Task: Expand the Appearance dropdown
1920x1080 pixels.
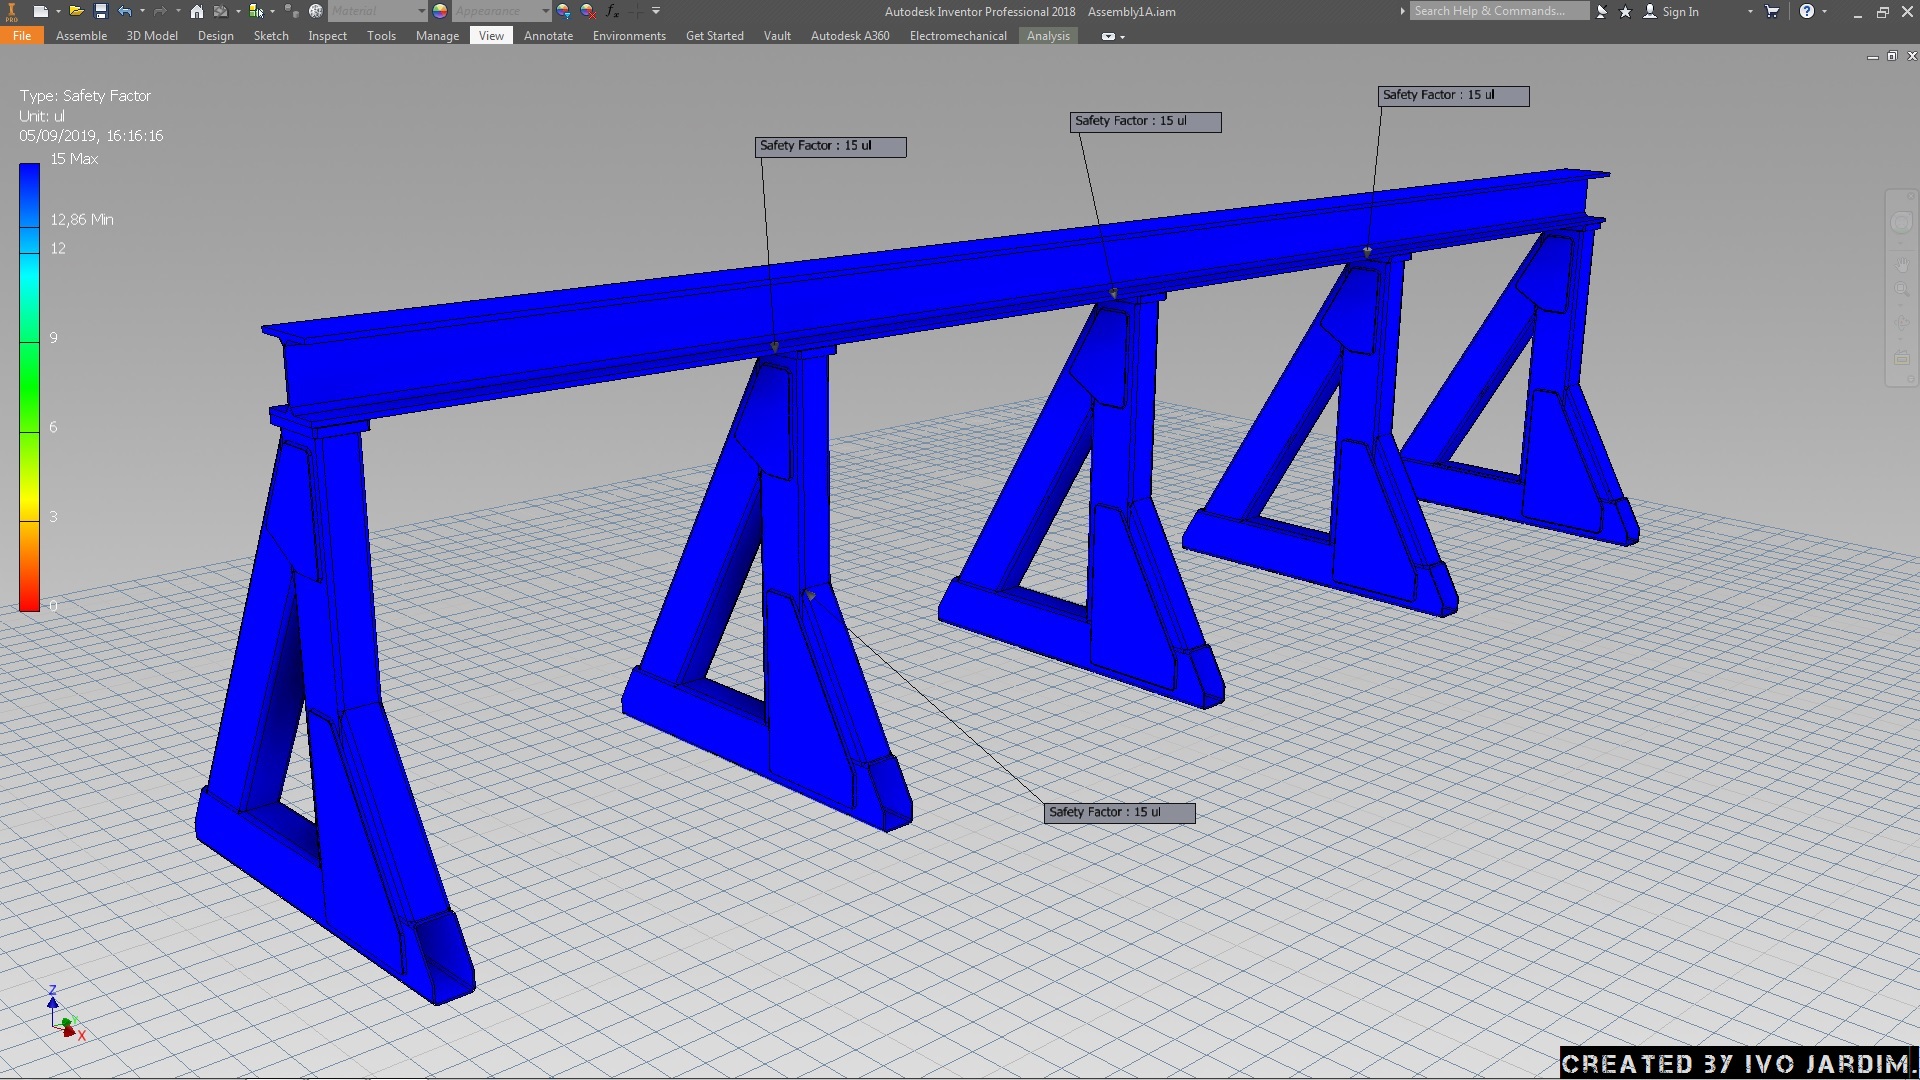Action: click(545, 11)
